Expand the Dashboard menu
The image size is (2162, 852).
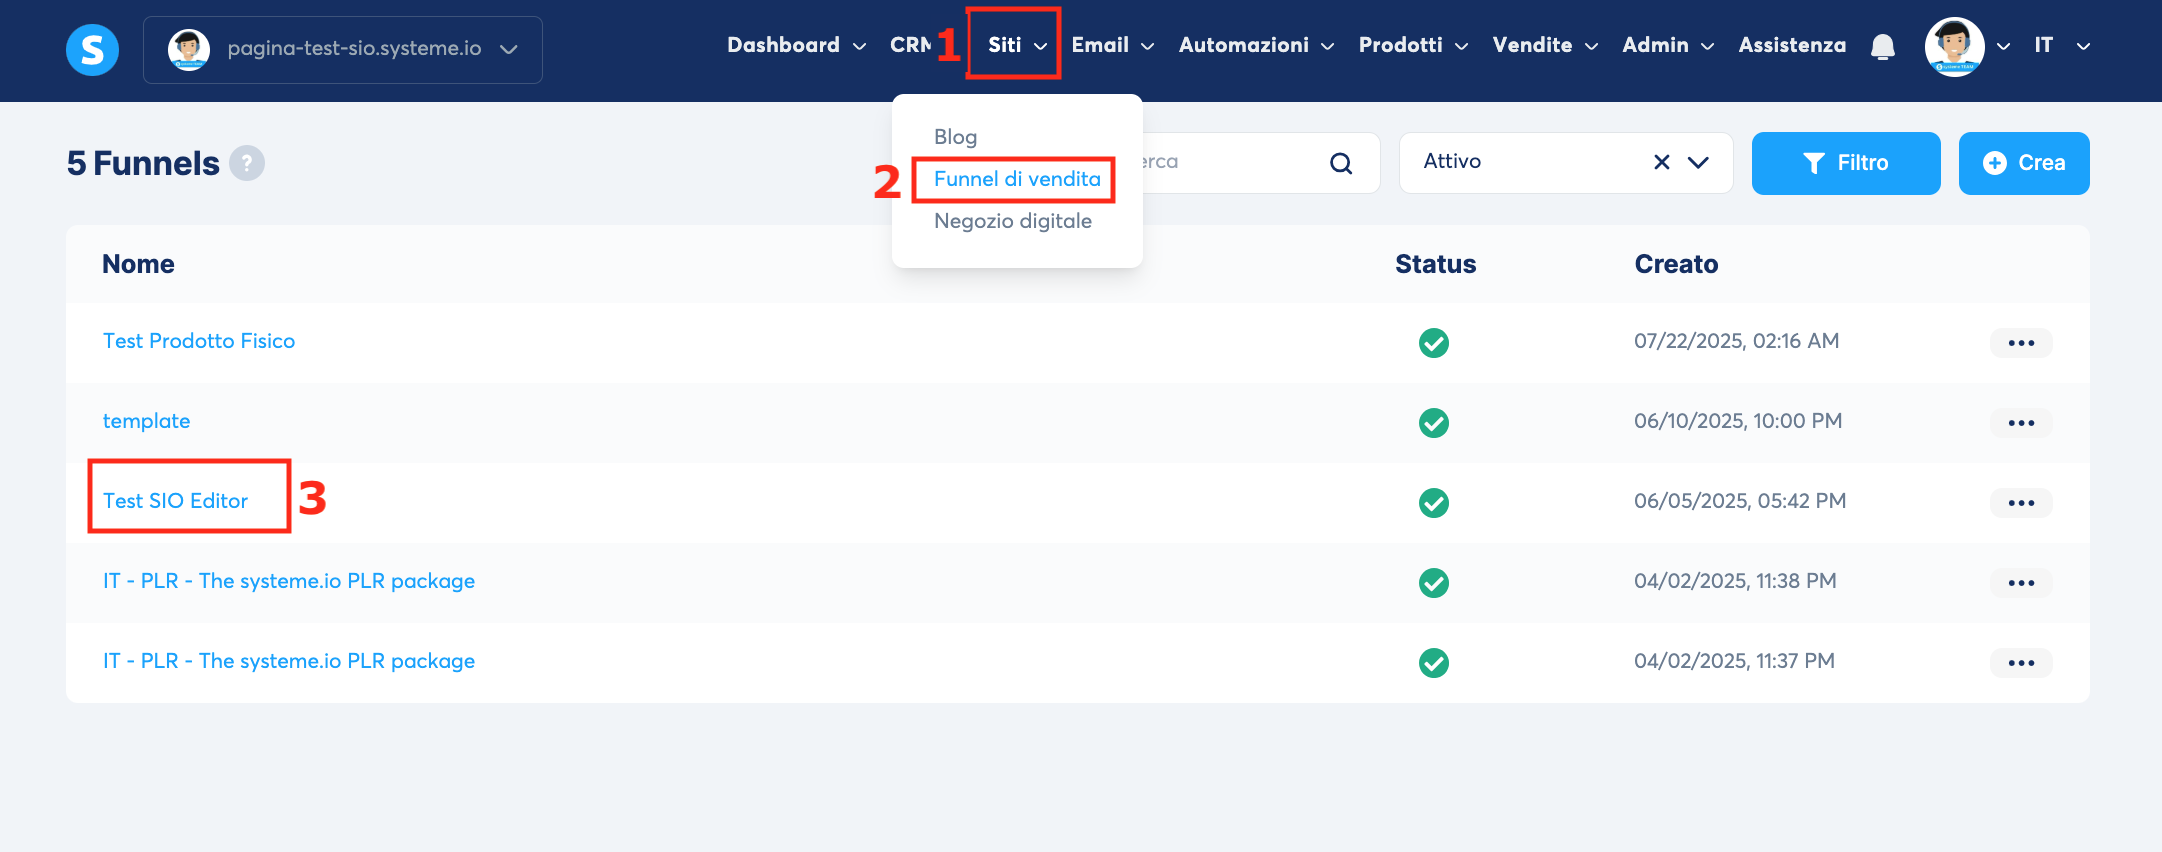796,45
